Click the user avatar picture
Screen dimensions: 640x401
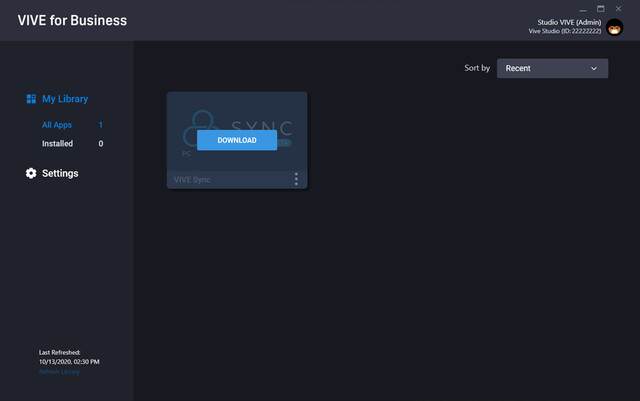click(614, 27)
